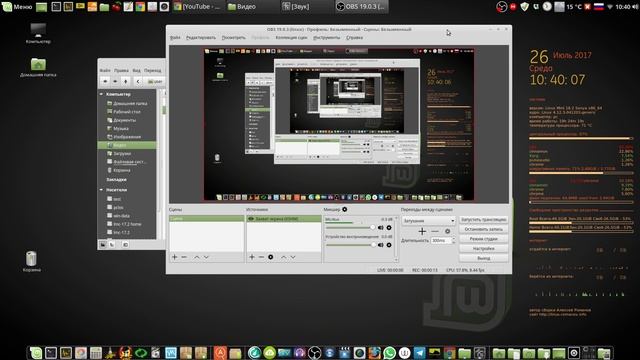The image size is (640, 360).
Task: Click Остановить запись button
Action: [484, 229]
